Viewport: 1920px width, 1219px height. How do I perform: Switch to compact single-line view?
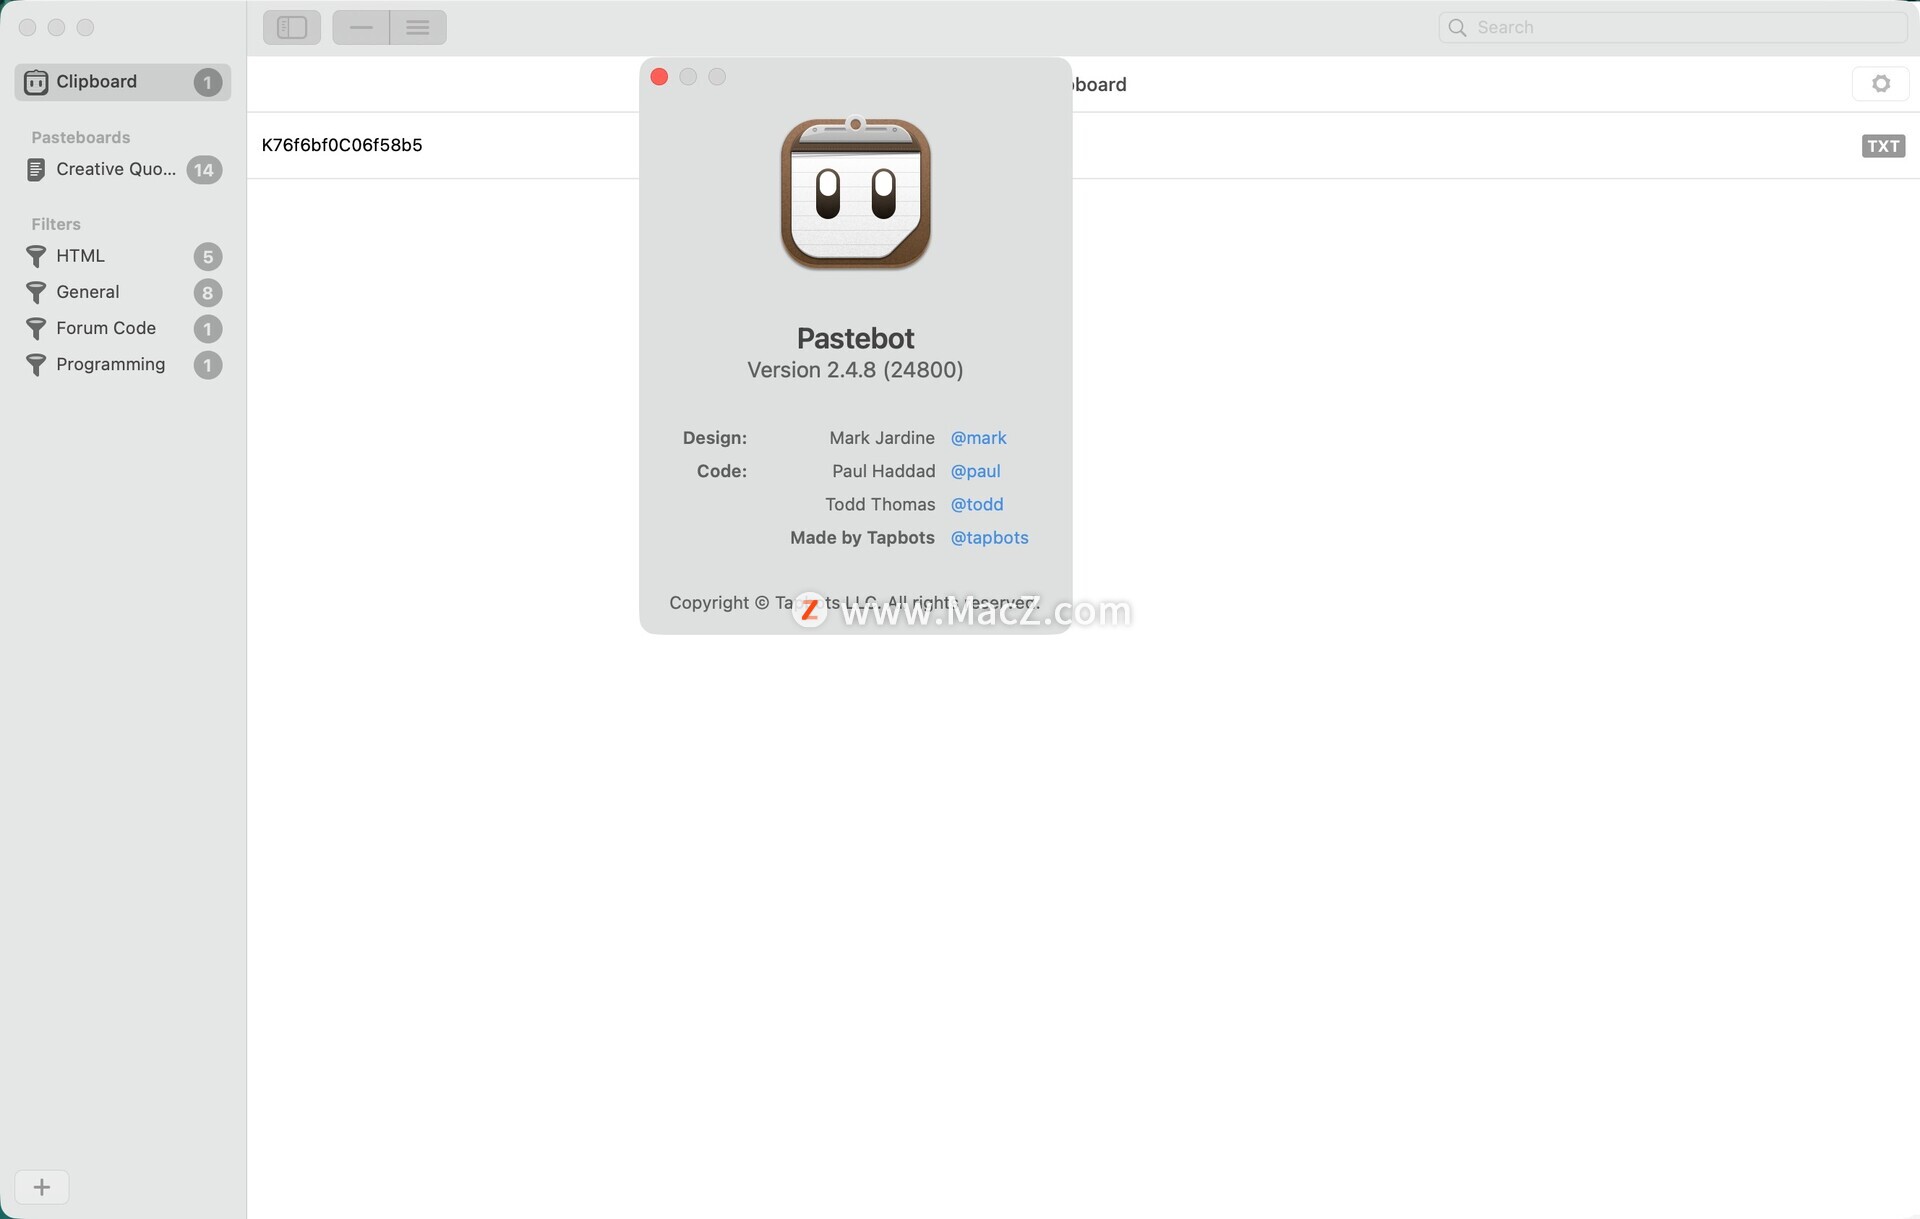tap(361, 28)
